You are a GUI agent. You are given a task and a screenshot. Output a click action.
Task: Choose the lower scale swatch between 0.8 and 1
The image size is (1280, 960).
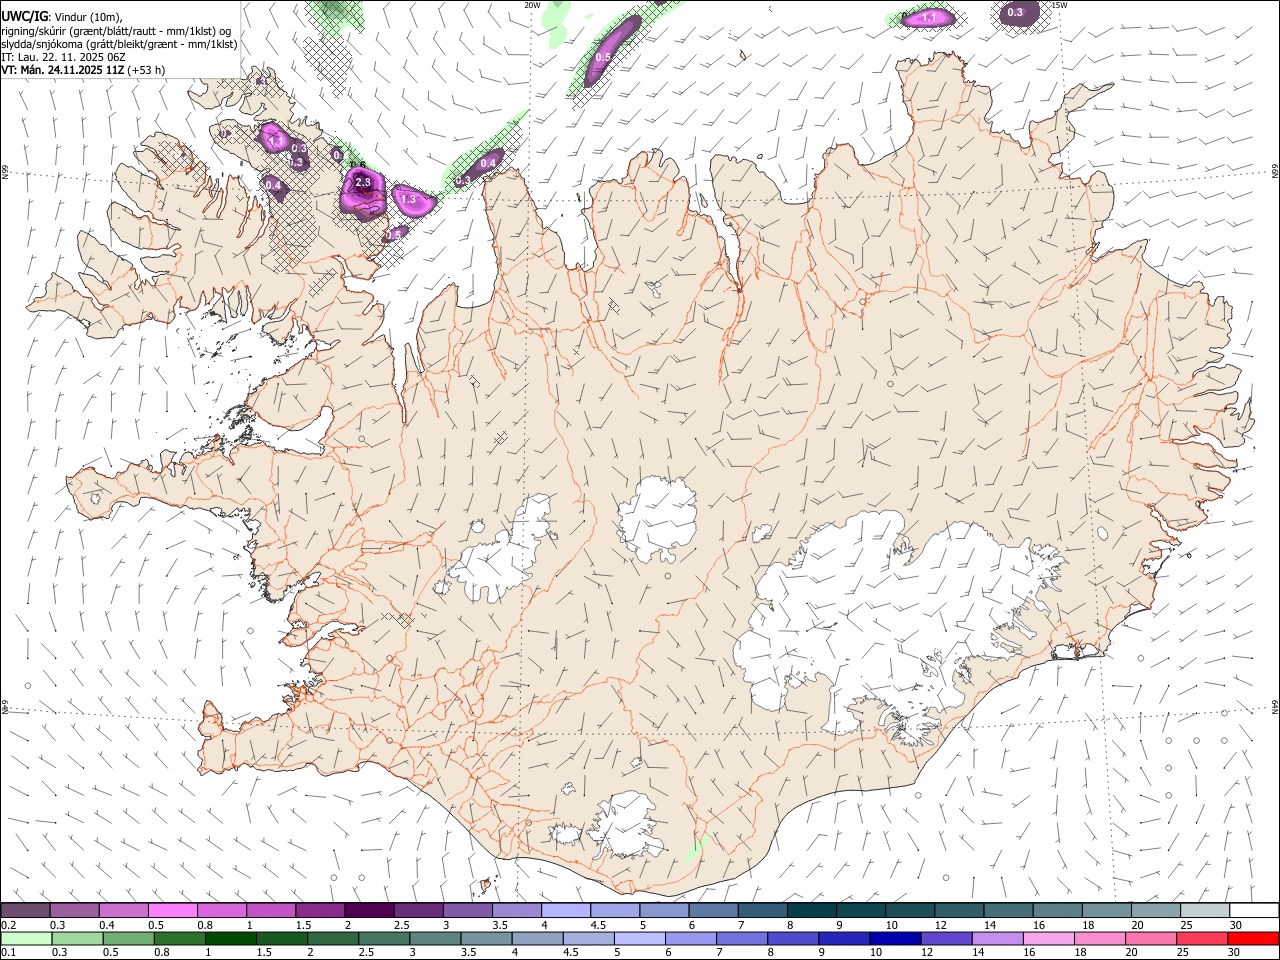point(179,939)
